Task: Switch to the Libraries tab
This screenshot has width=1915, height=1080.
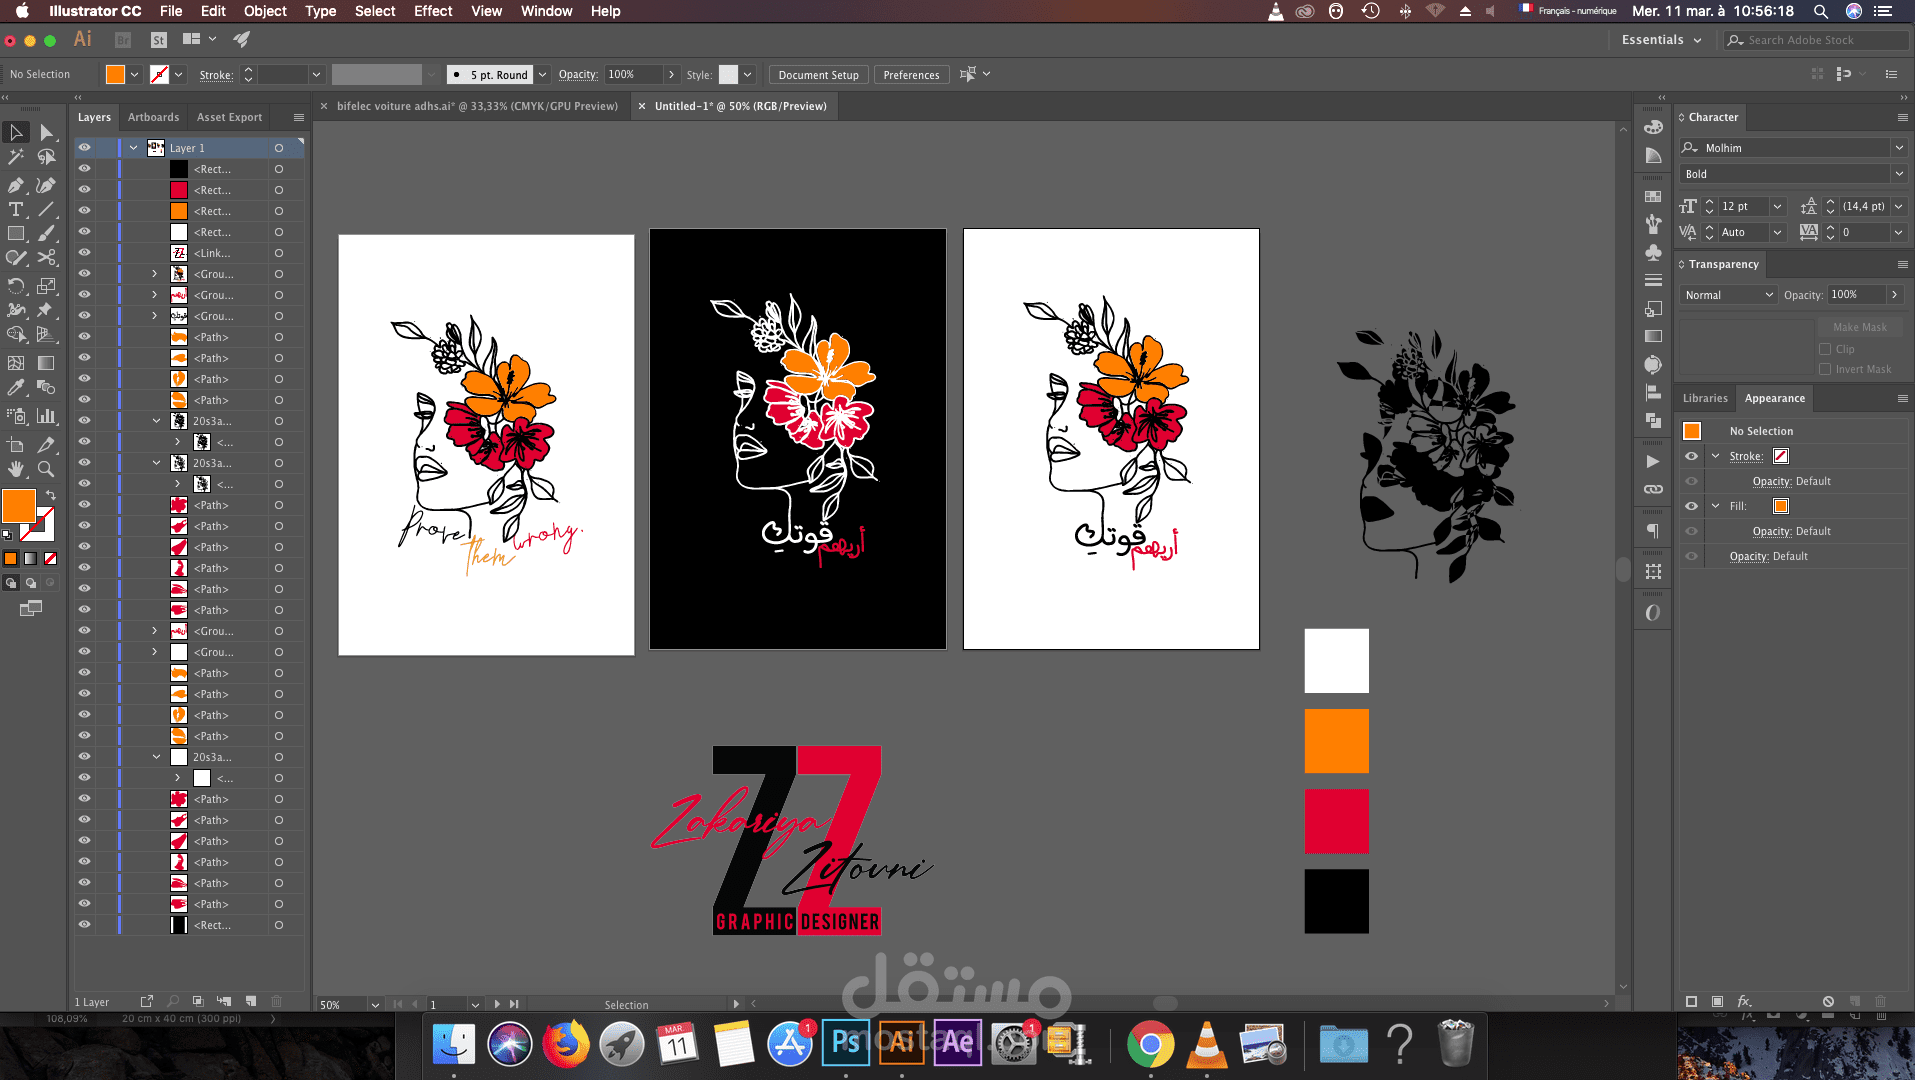Action: tap(1705, 398)
